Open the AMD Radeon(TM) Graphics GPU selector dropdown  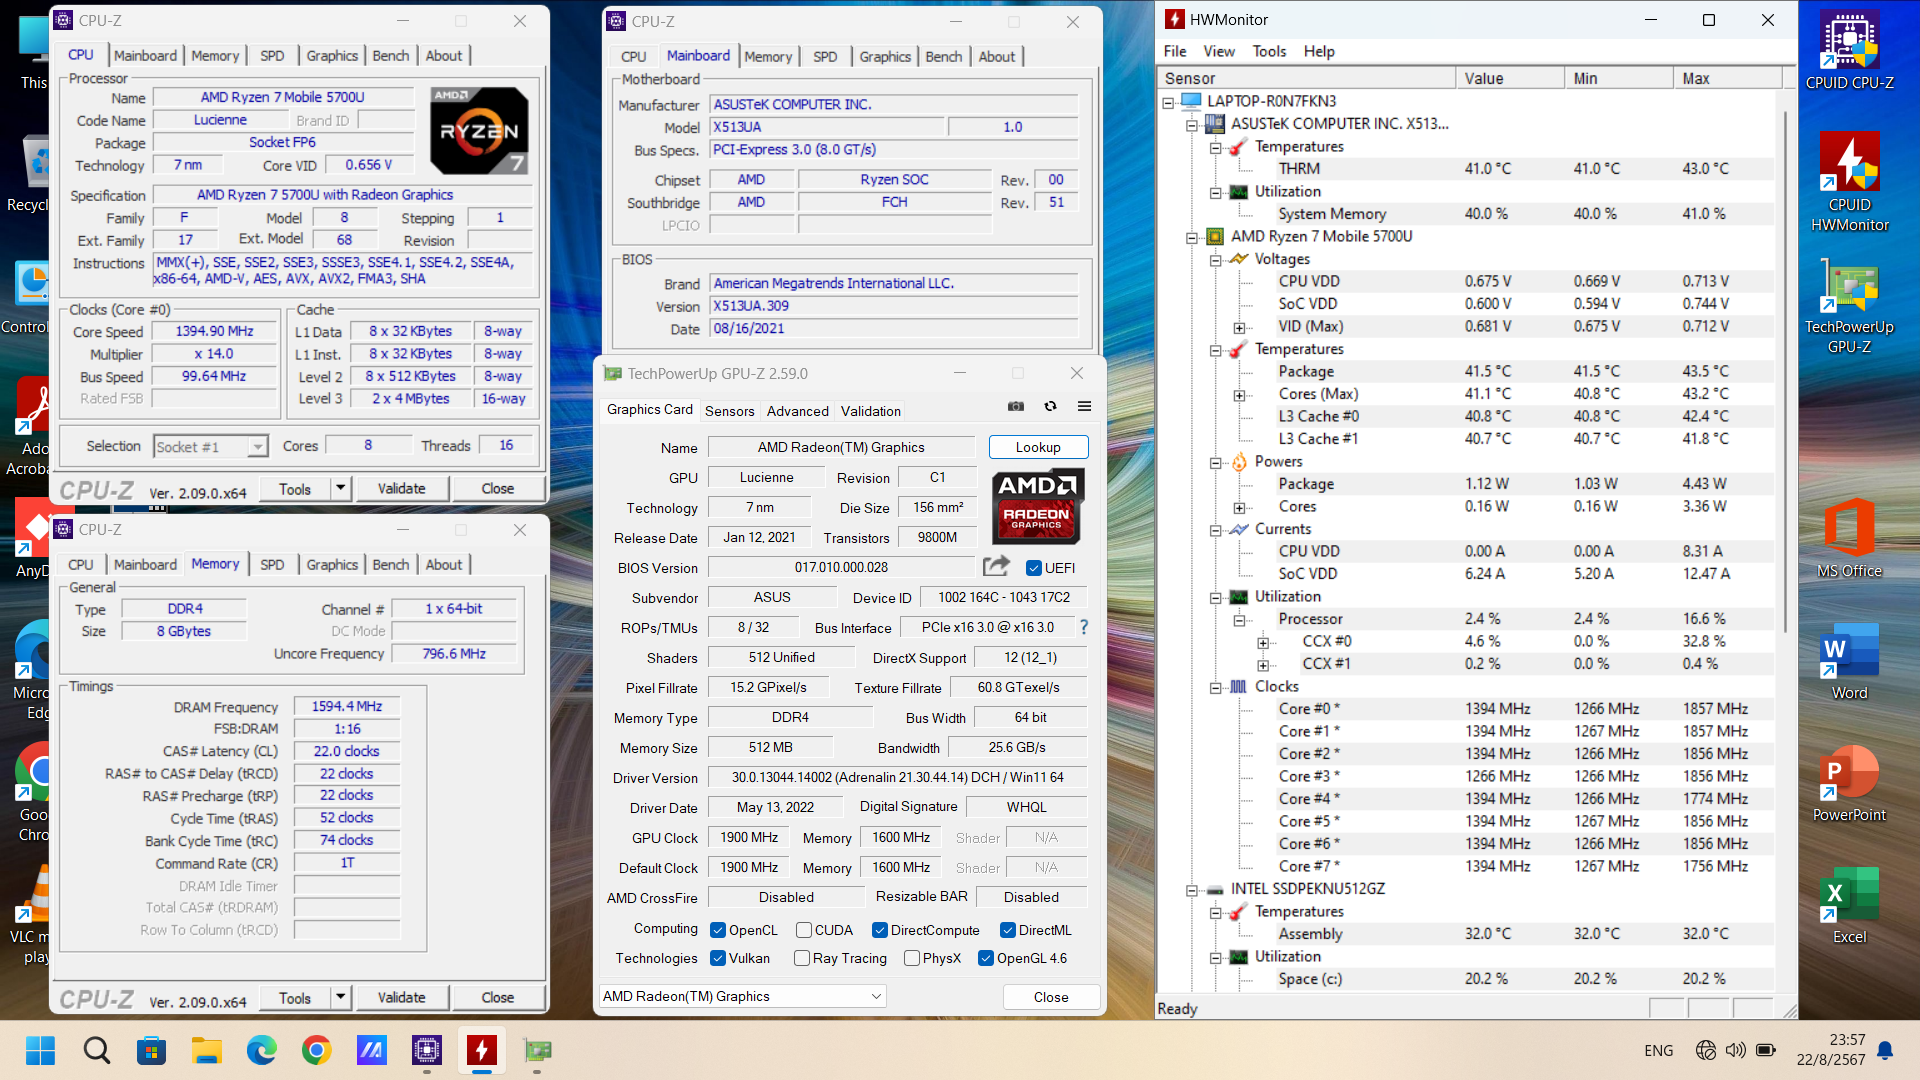pyautogui.click(x=743, y=996)
